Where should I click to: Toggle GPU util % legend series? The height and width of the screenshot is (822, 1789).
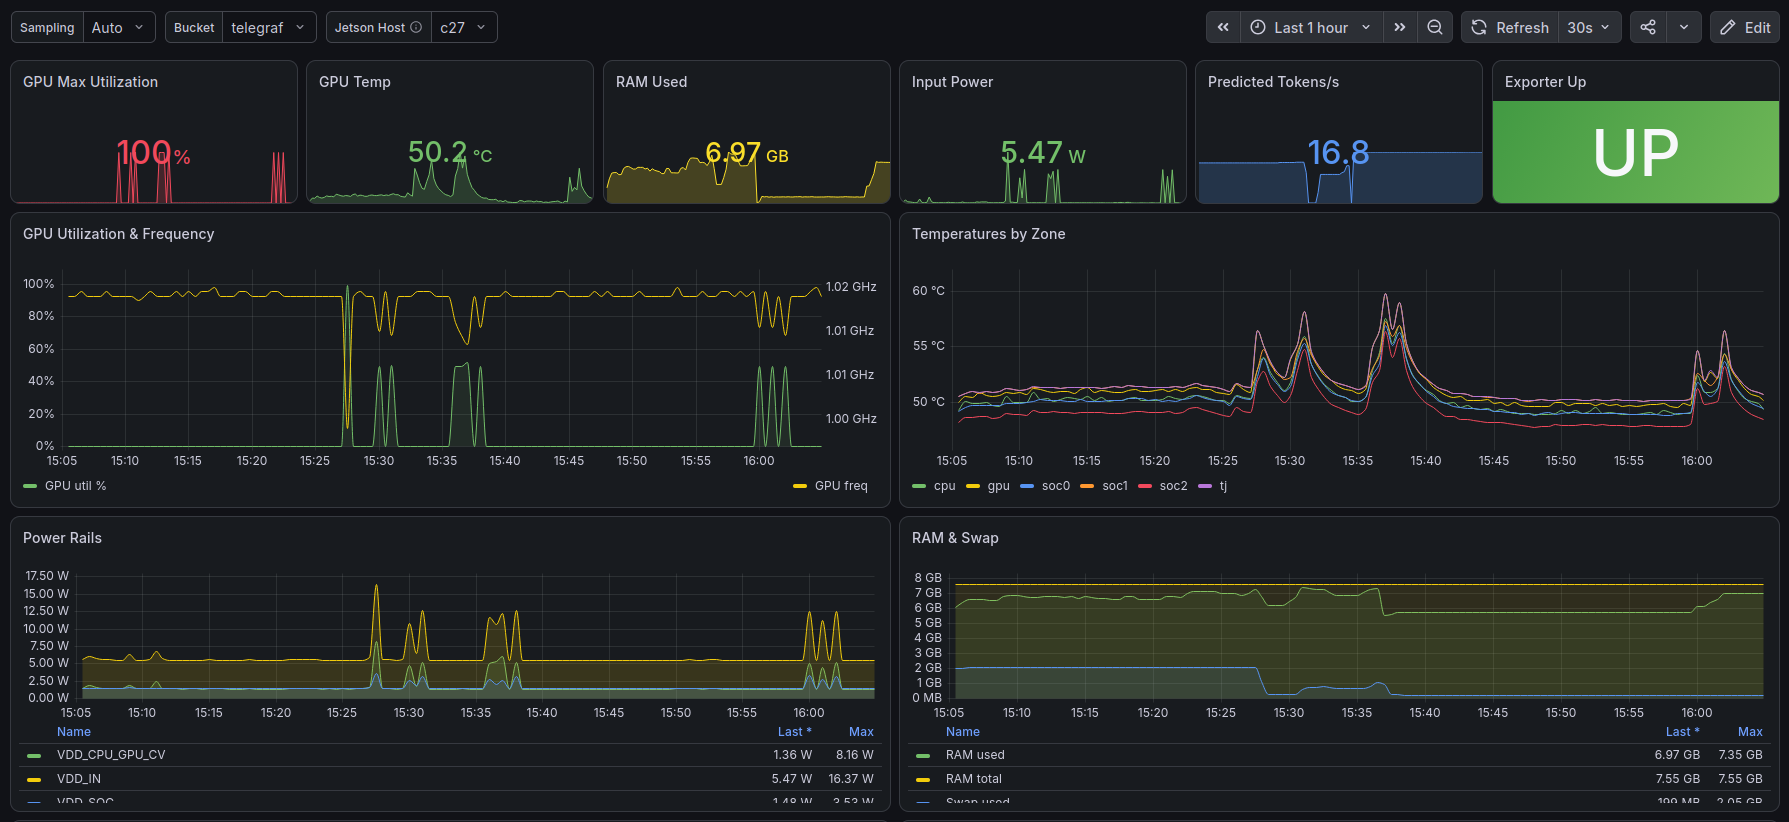pyautogui.click(x=65, y=486)
